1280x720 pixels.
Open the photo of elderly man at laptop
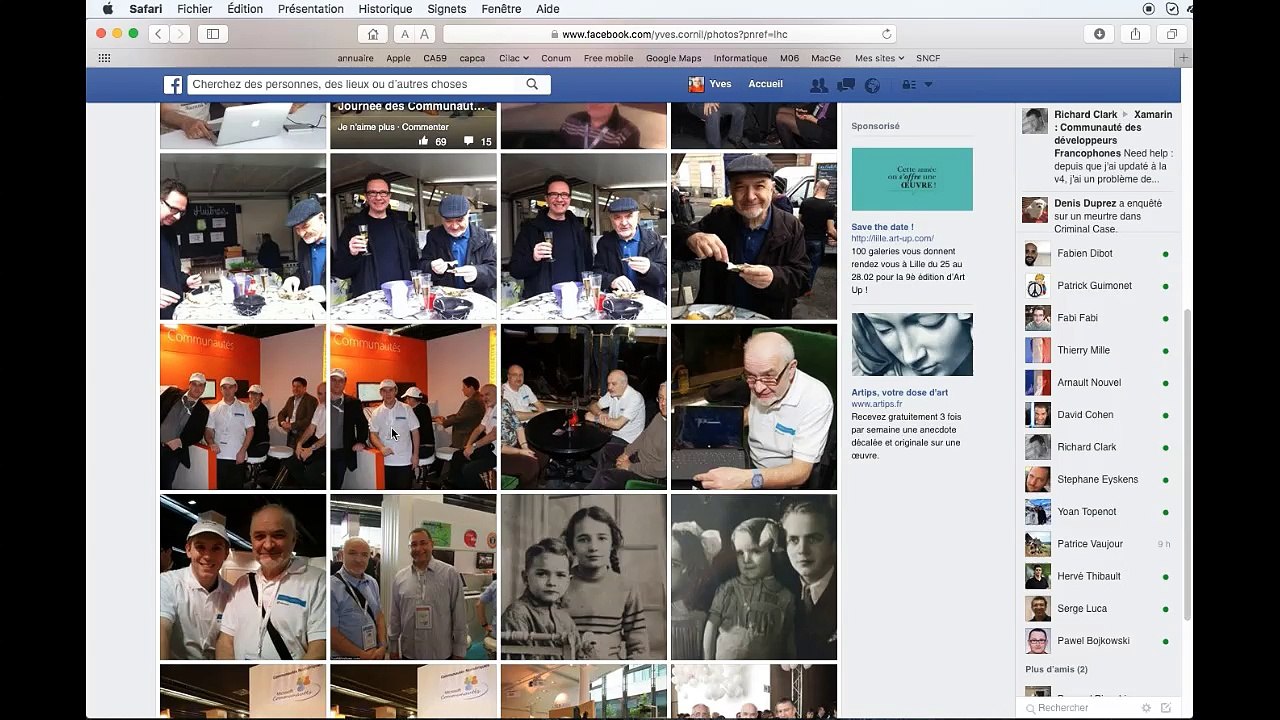click(x=754, y=407)
